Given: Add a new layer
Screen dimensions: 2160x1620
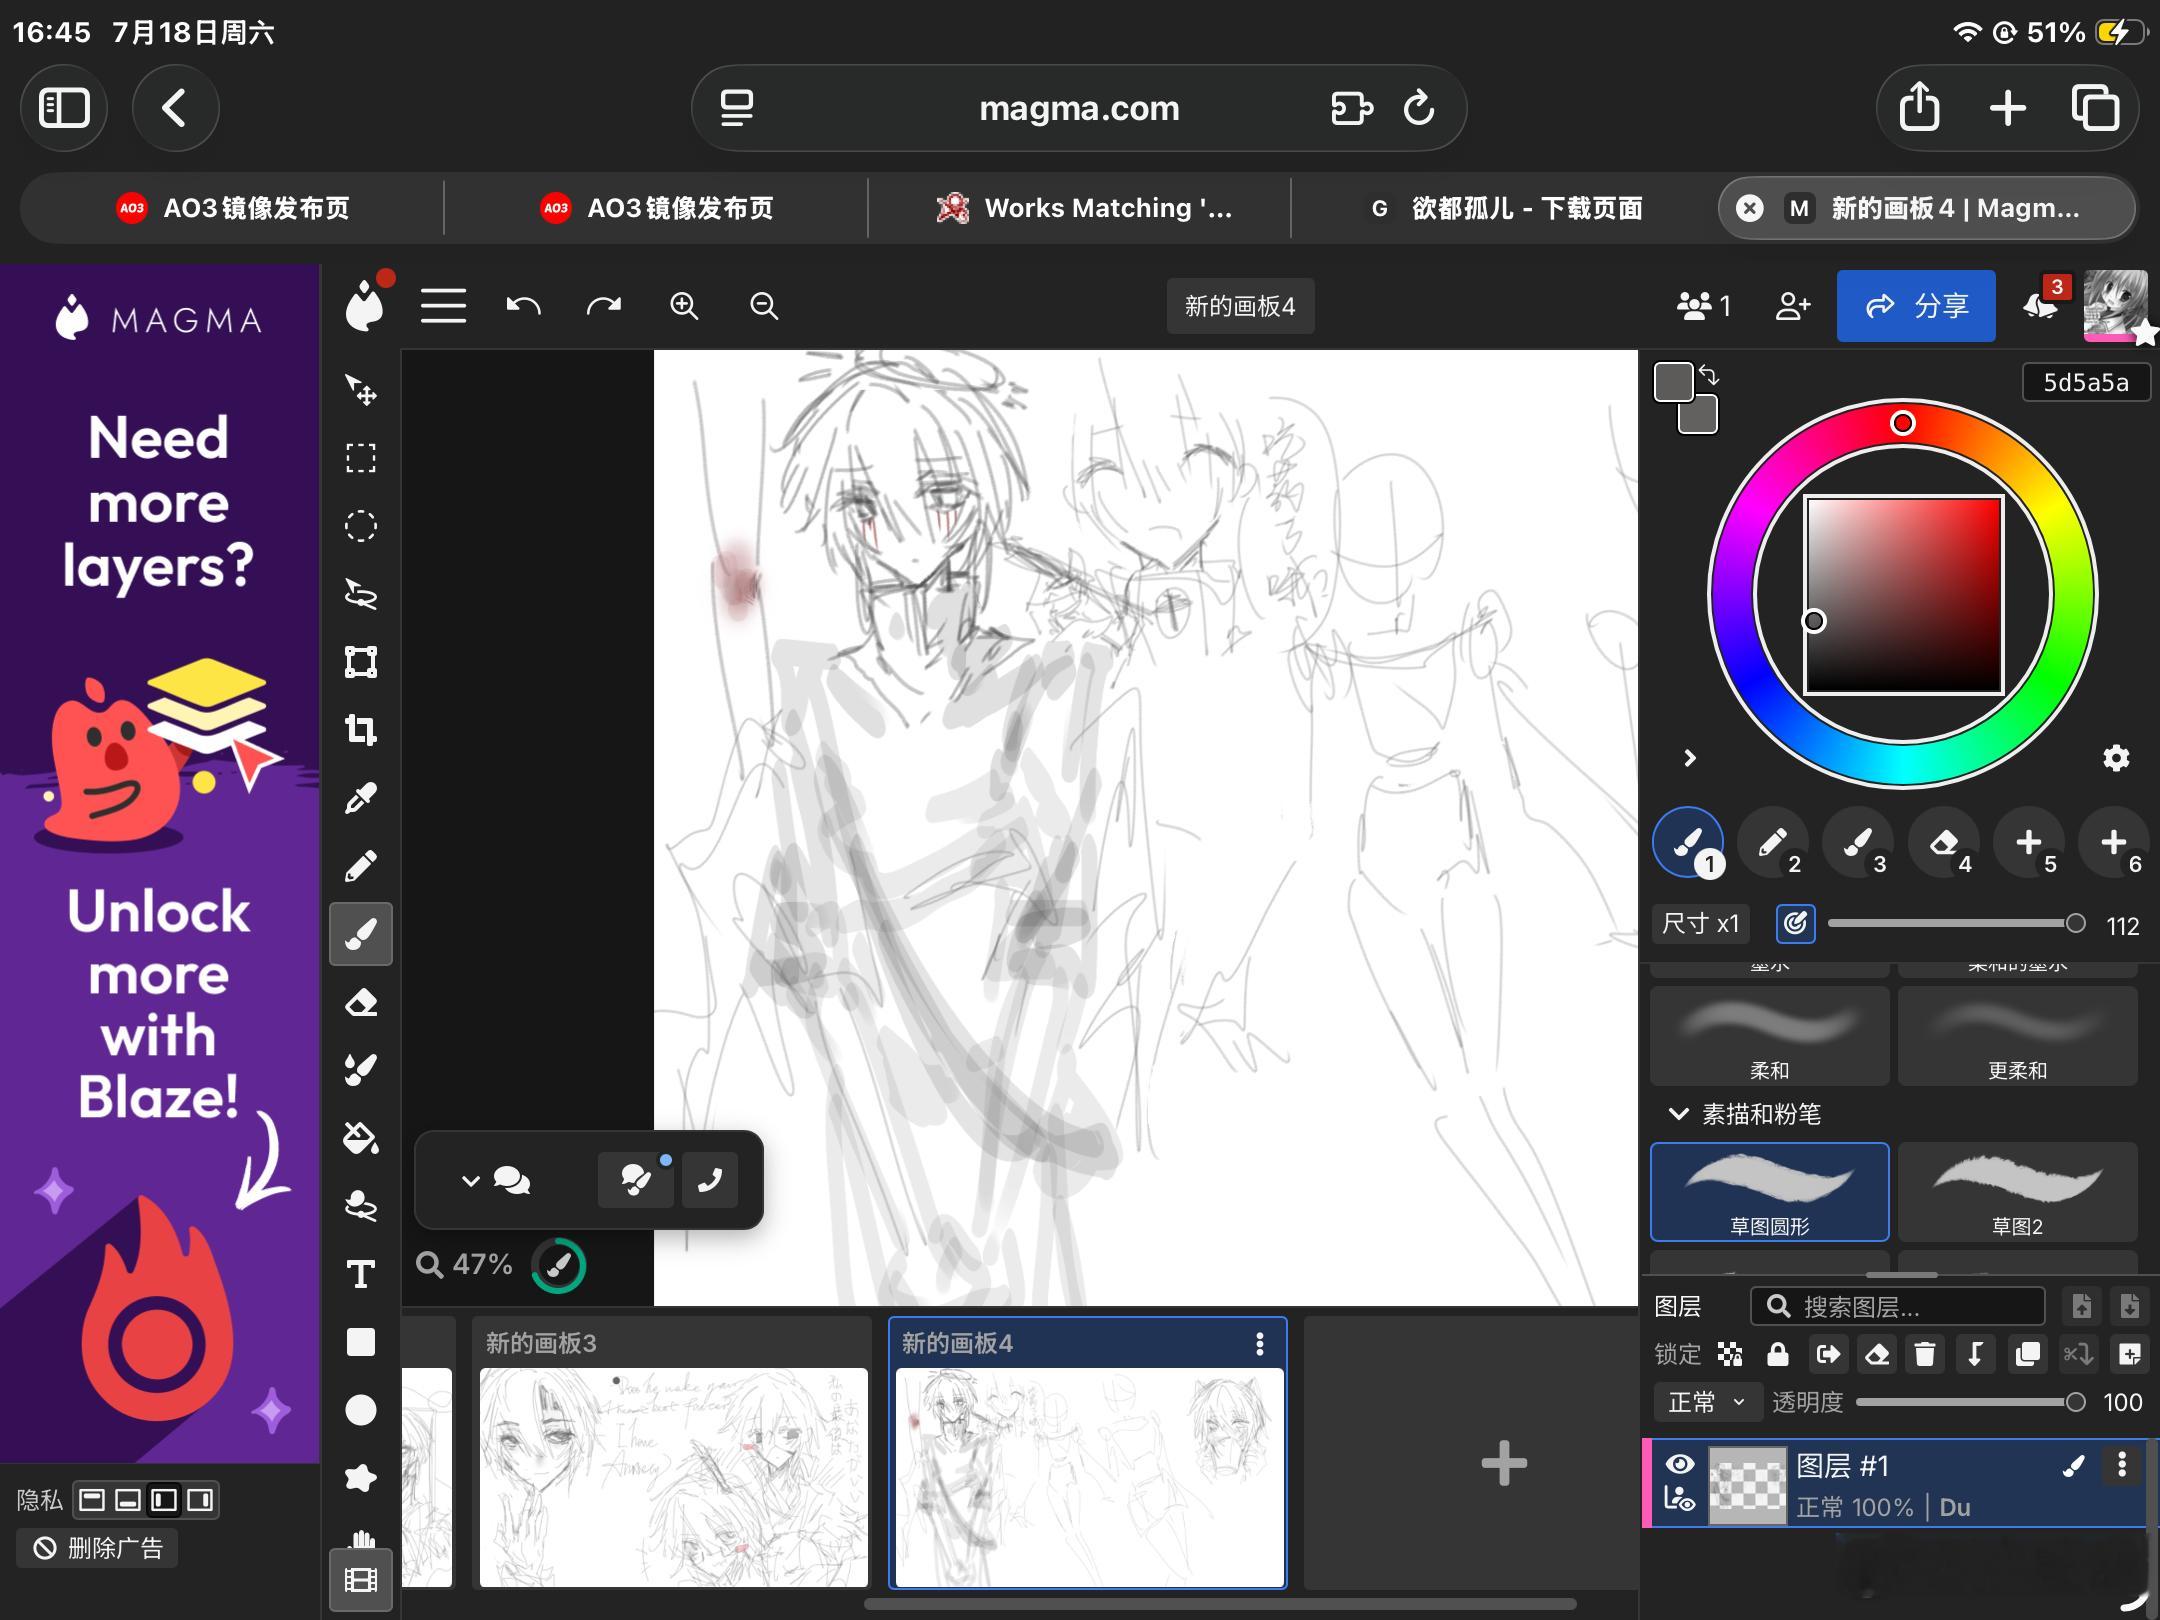Looking at the screenshot, I should 2130,1355.
